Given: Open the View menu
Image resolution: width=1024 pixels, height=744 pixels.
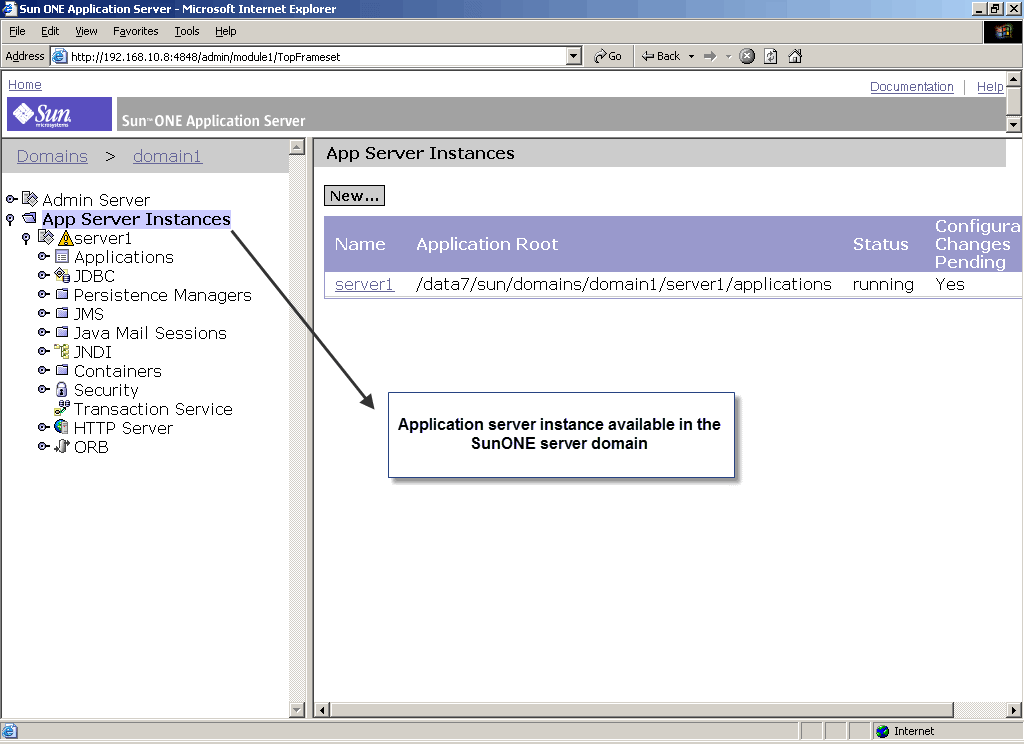Looking at the screenshot, I should [86, 31].
